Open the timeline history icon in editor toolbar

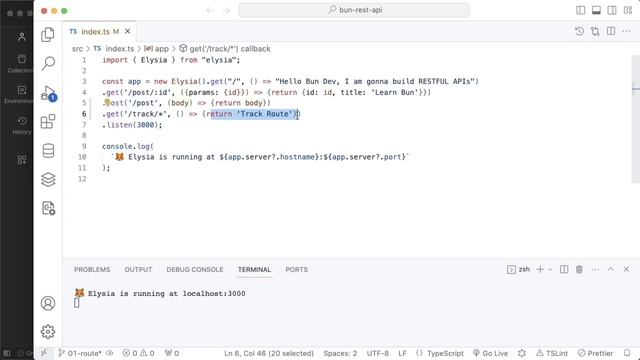pos(579,31)
